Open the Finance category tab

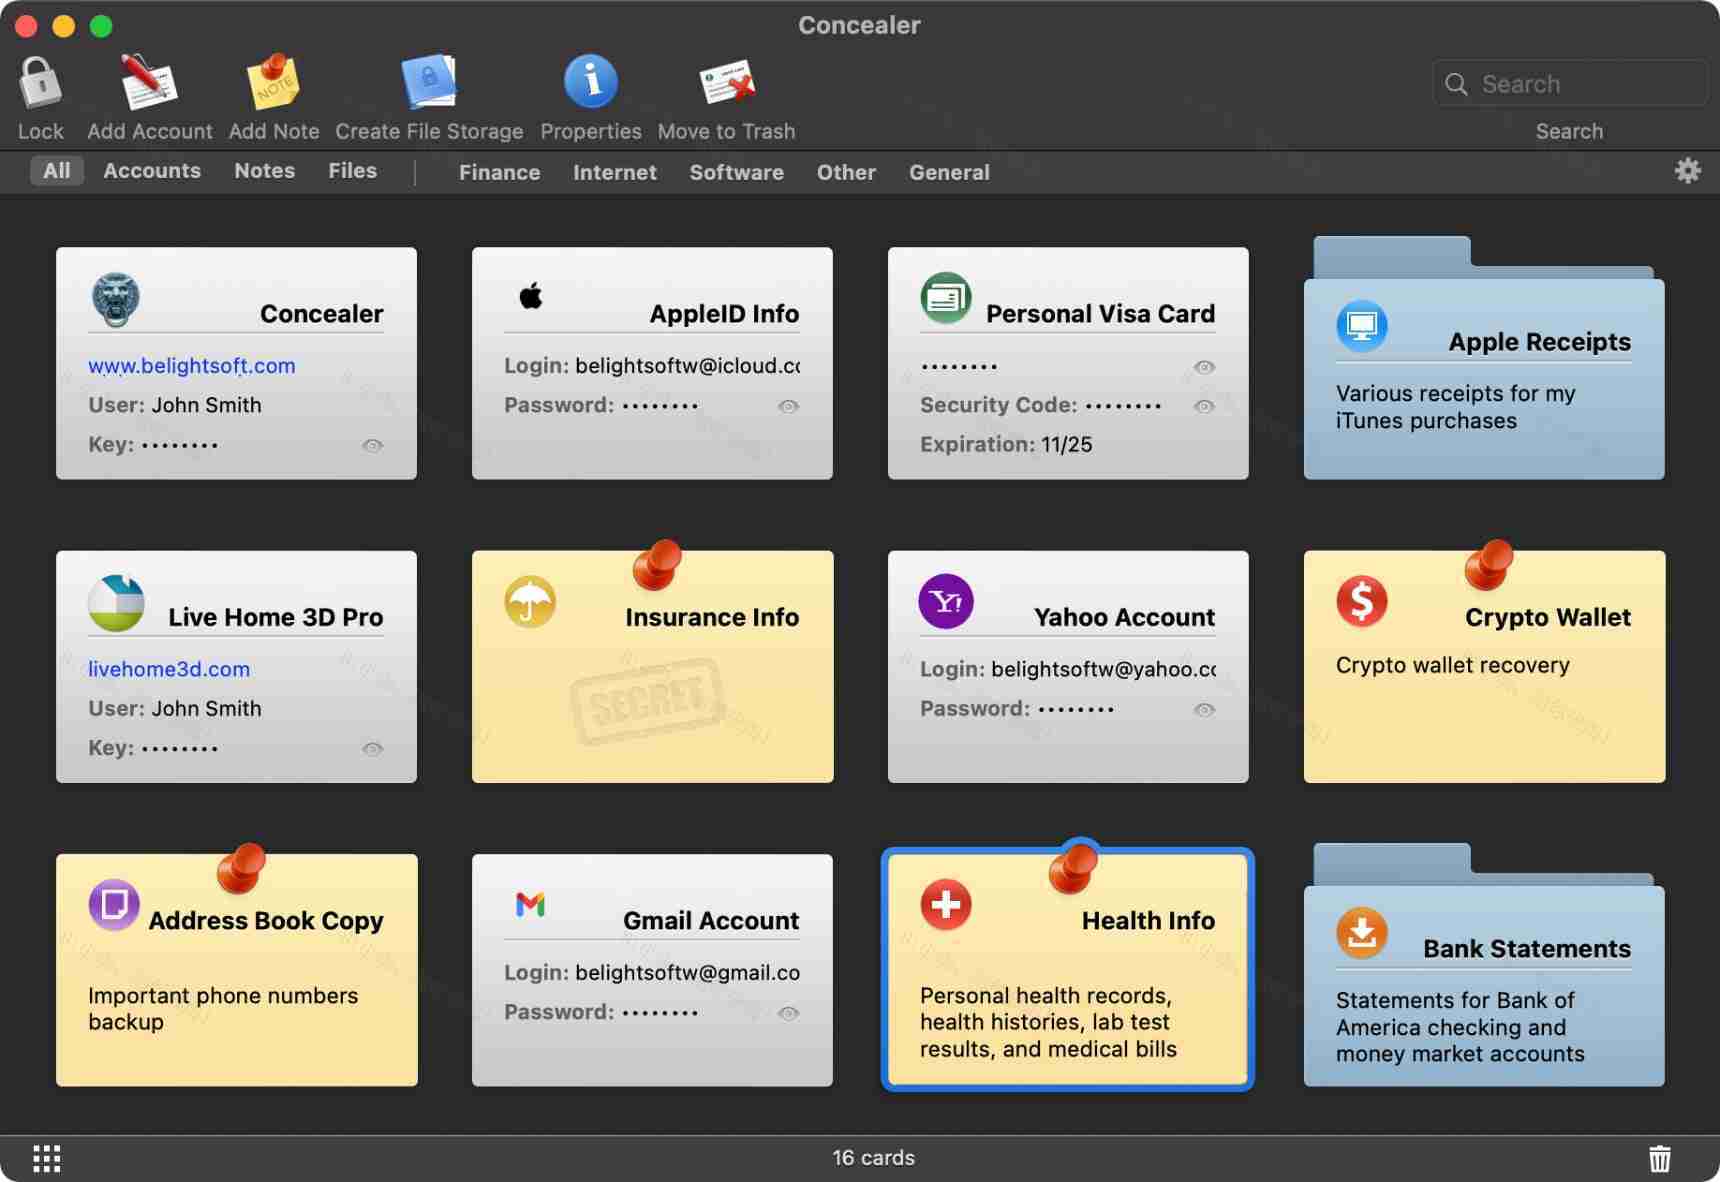pos(499,172)
